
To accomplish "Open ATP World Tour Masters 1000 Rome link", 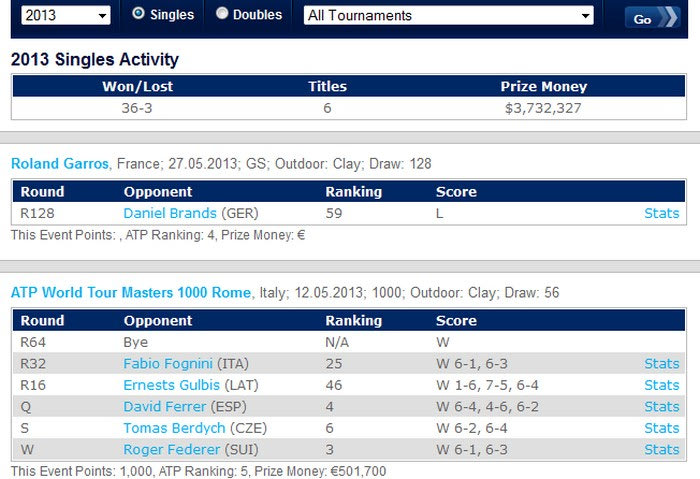I will click(x=131, y=293).
